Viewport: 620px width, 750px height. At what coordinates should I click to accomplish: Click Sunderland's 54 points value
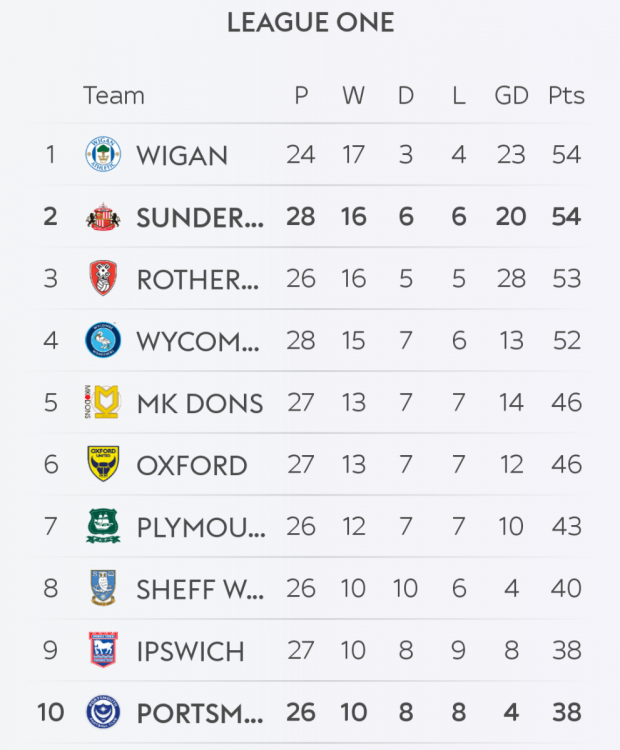pyautogui.click(x=566, y=217)
